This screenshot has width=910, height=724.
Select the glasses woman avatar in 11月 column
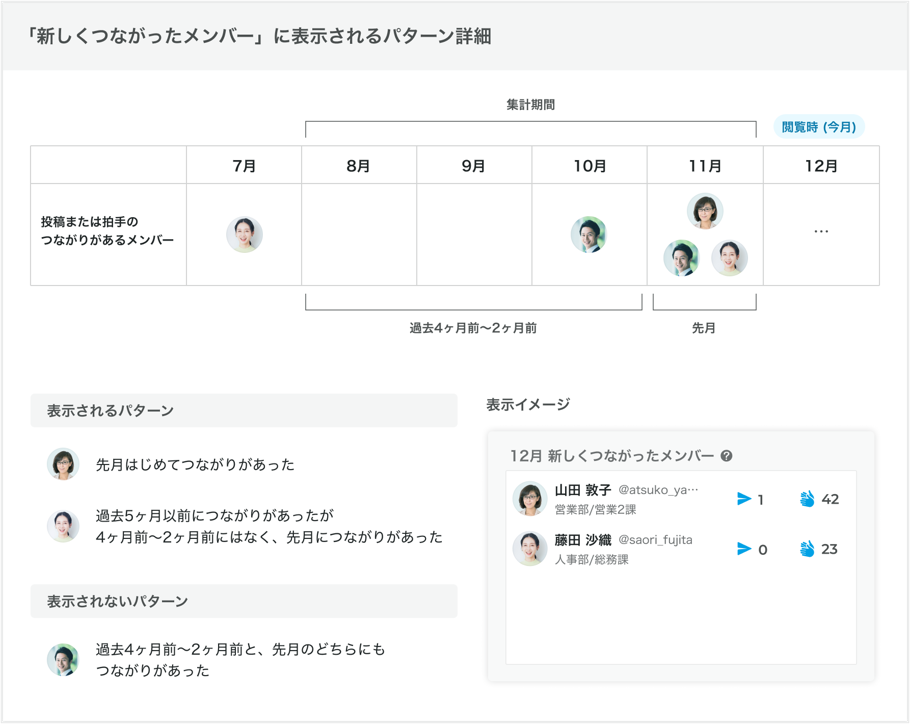pyautogui.click(x=705, y=211)
